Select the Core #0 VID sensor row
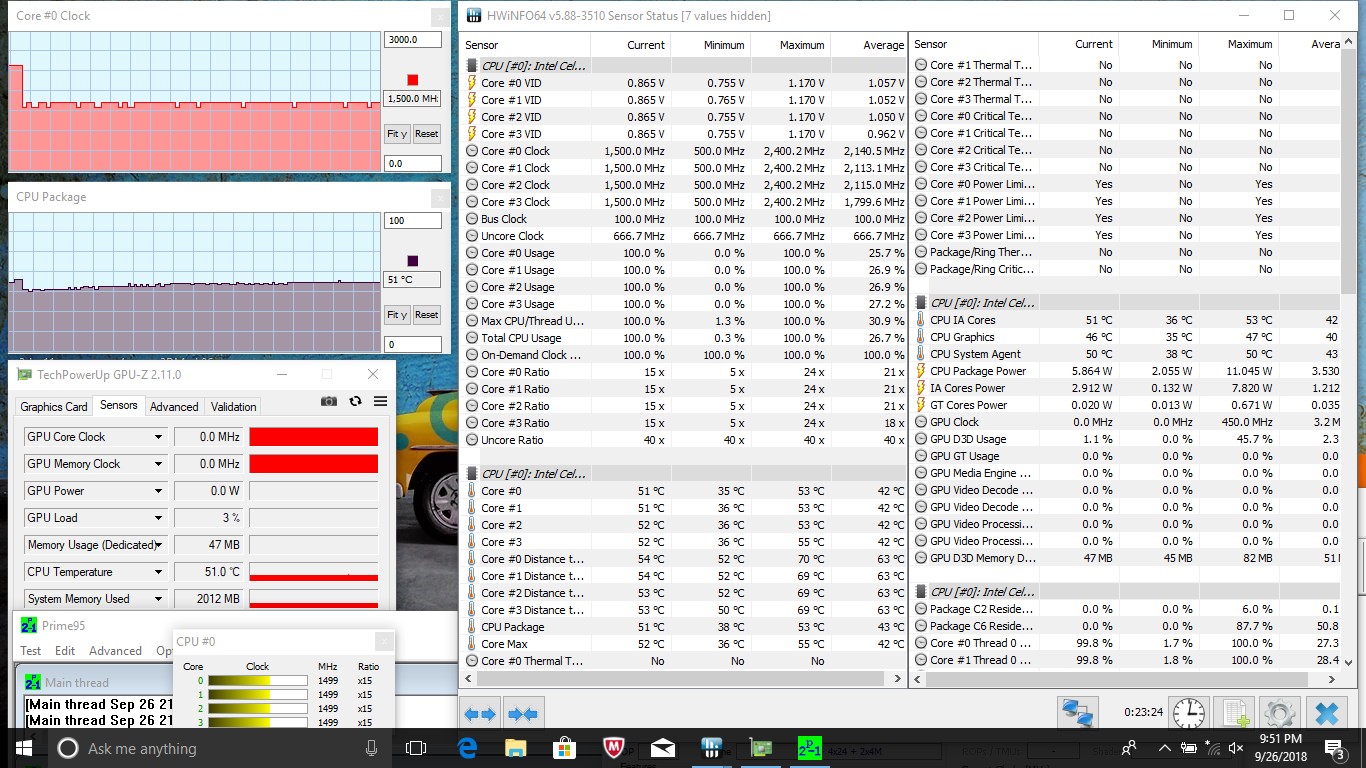This screenshot has height=768, width=1366. 685,83
